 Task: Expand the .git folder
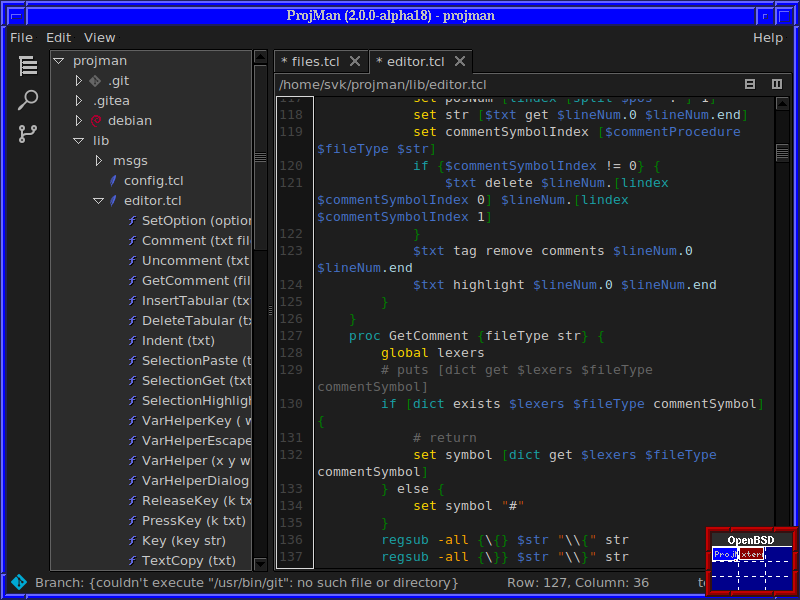(79, 80)
